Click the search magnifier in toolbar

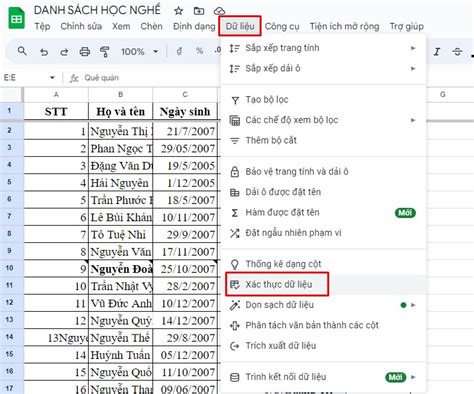[22, 51]
